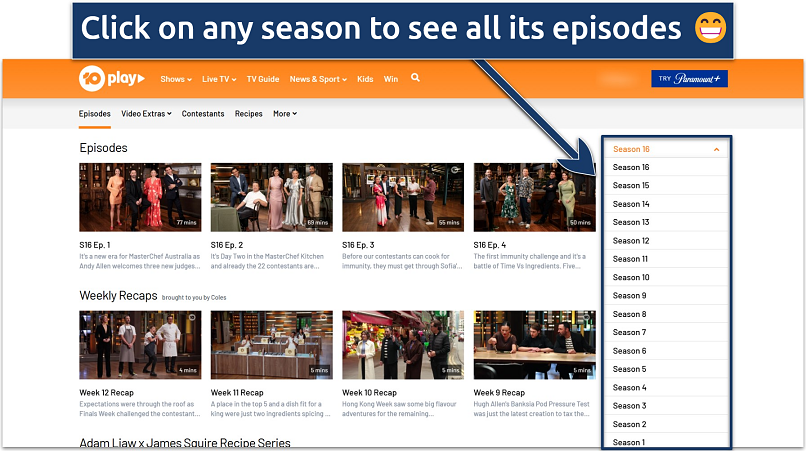
Task: Select Season 8 option
Action: pyautogui.click(x=666, y=314)
